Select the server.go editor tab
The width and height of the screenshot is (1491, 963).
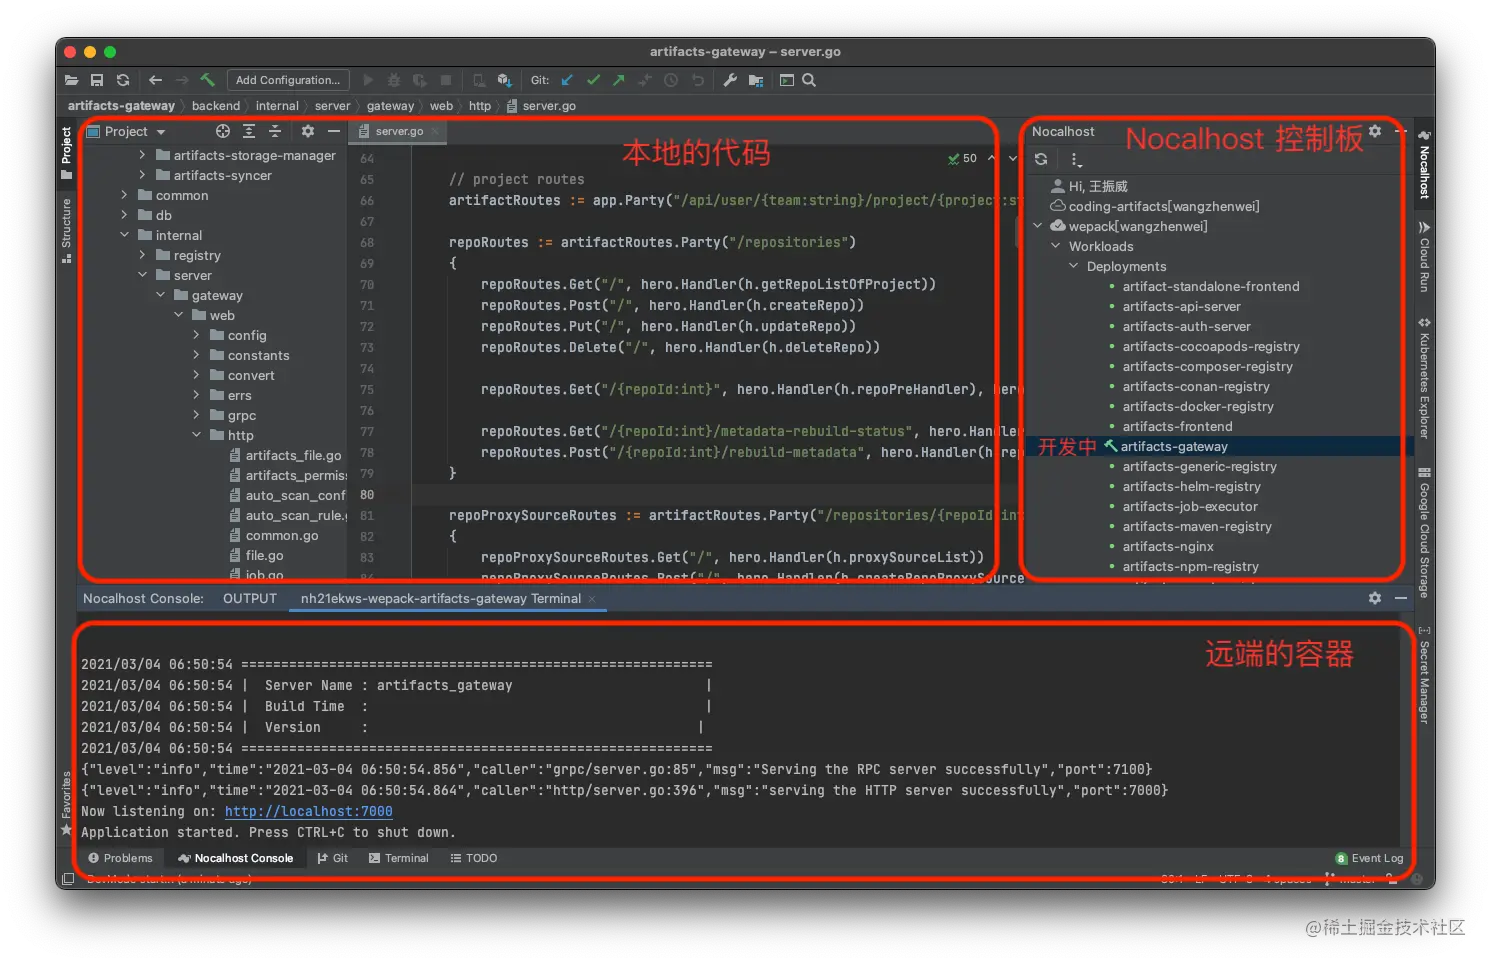[399, 131]
